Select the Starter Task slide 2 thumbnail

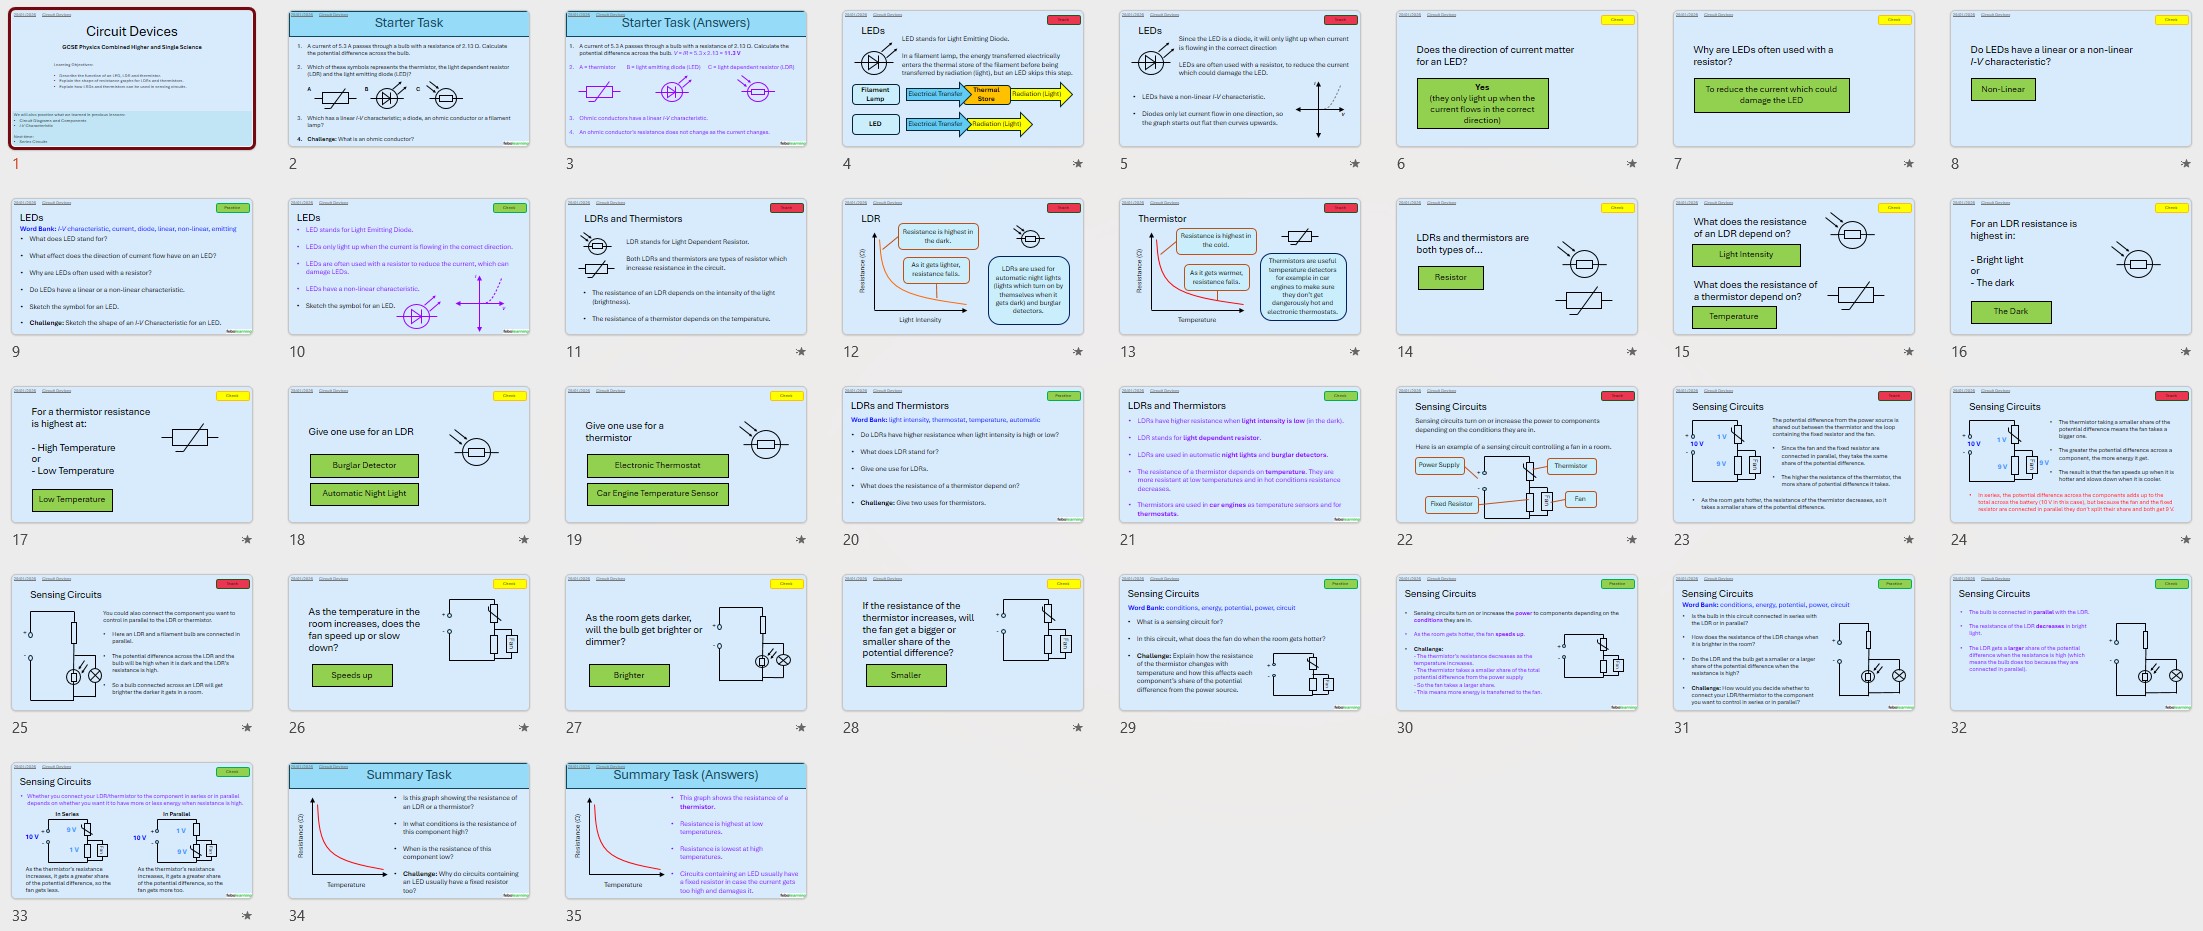coord(409,79)
